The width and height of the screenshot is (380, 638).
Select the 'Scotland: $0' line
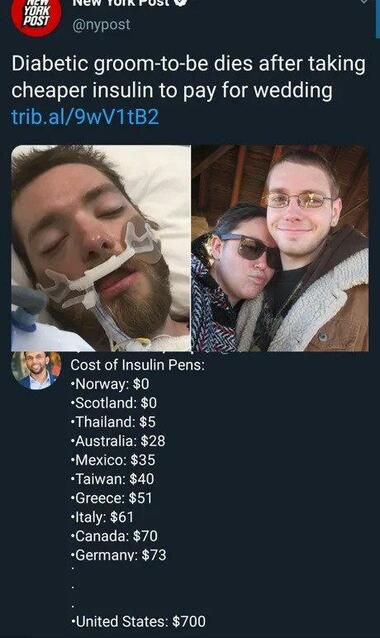tap(114, 403)
